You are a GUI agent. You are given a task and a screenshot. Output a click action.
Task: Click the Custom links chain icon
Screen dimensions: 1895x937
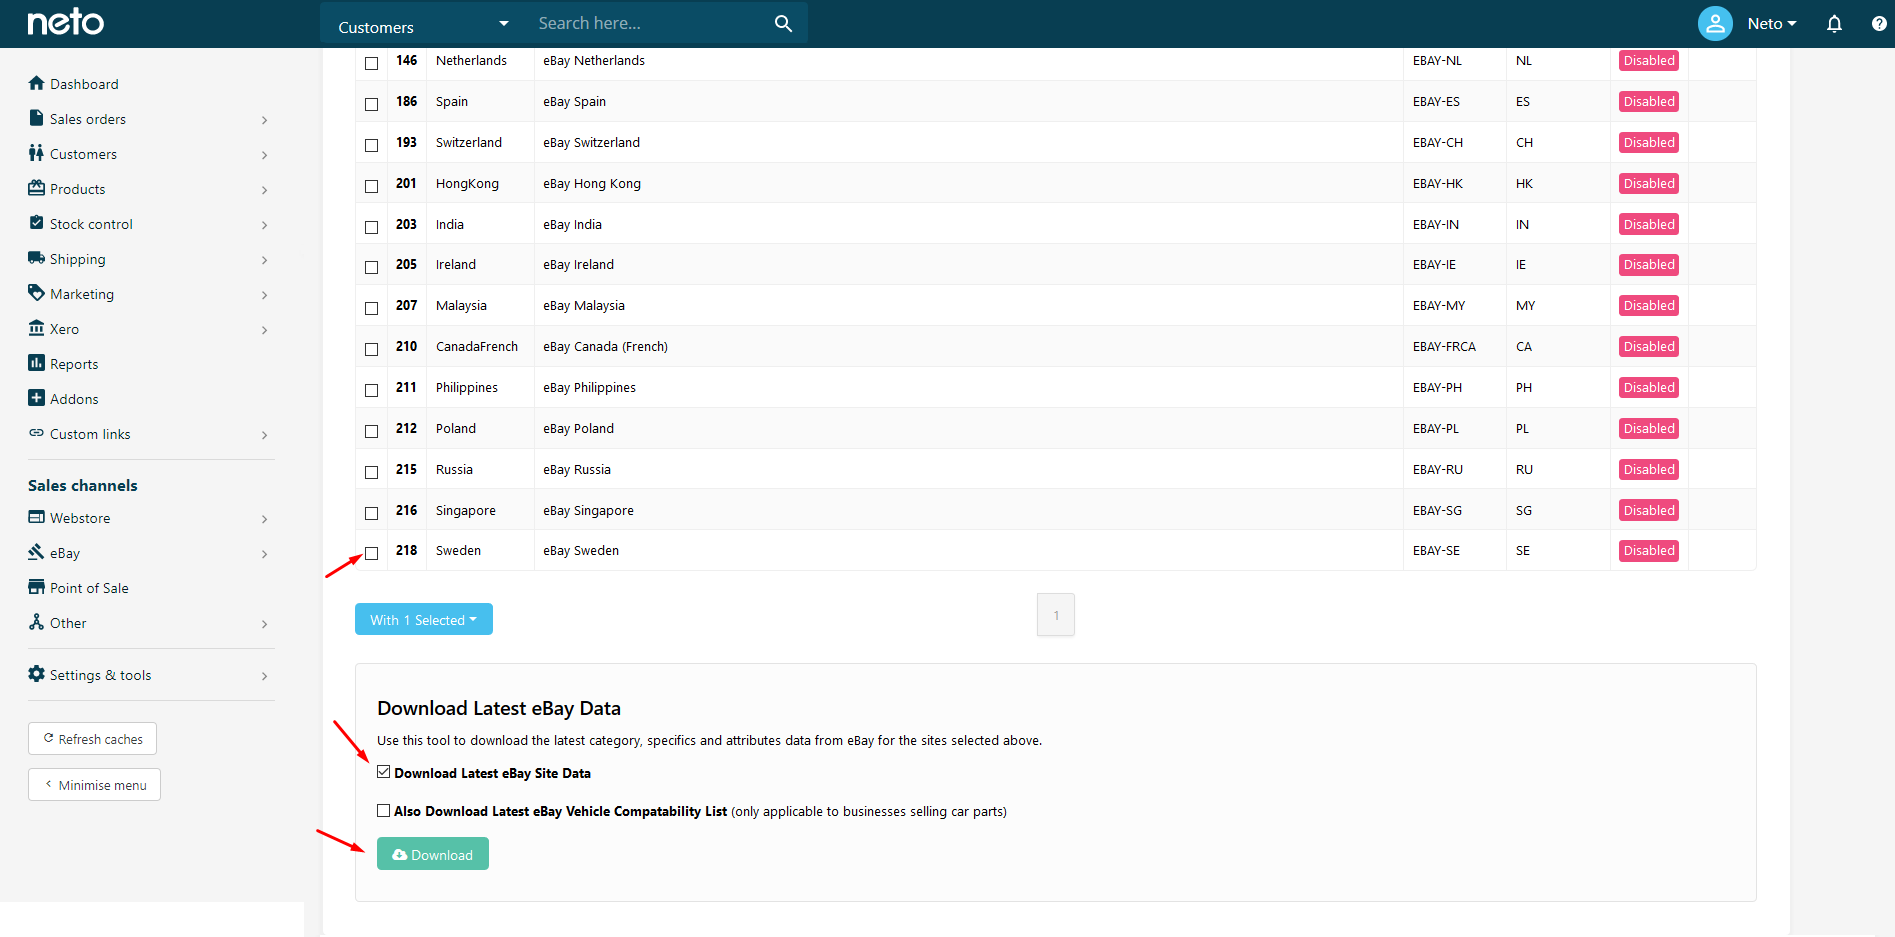[36, 433]
